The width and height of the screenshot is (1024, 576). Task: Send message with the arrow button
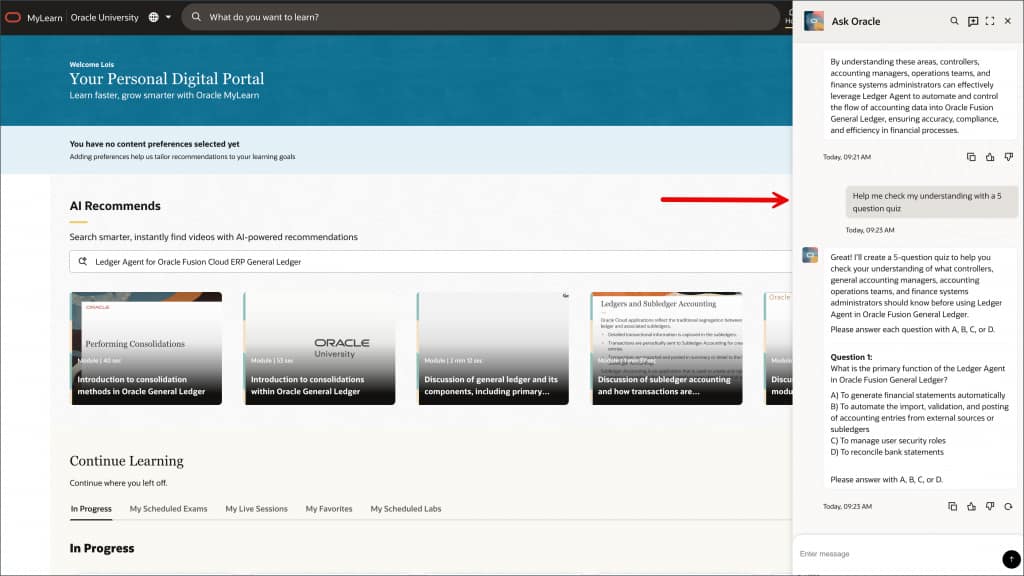[1011, 559]
